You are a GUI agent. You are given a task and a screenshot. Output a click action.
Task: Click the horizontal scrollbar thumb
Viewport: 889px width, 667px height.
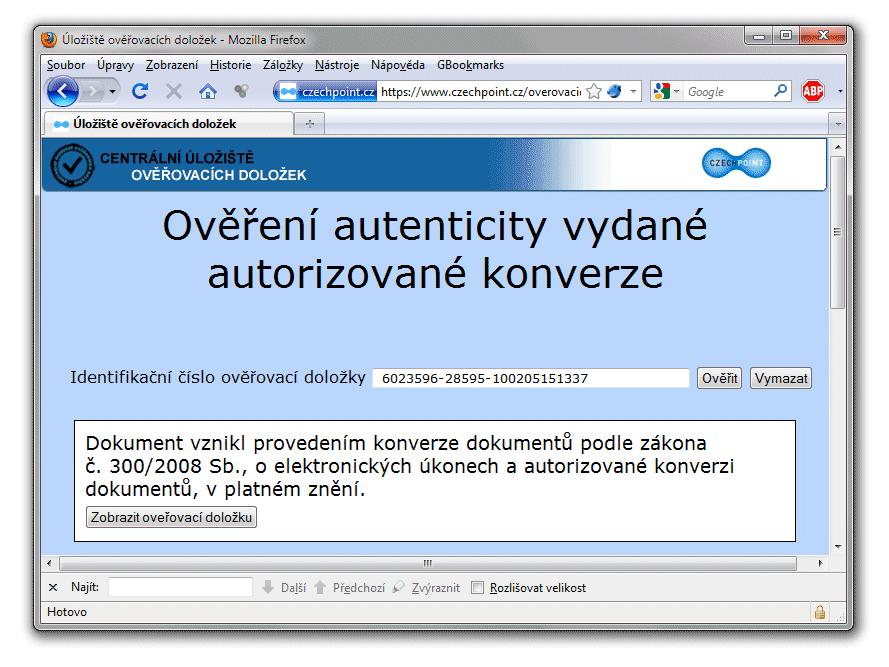(x=427, y=563)
